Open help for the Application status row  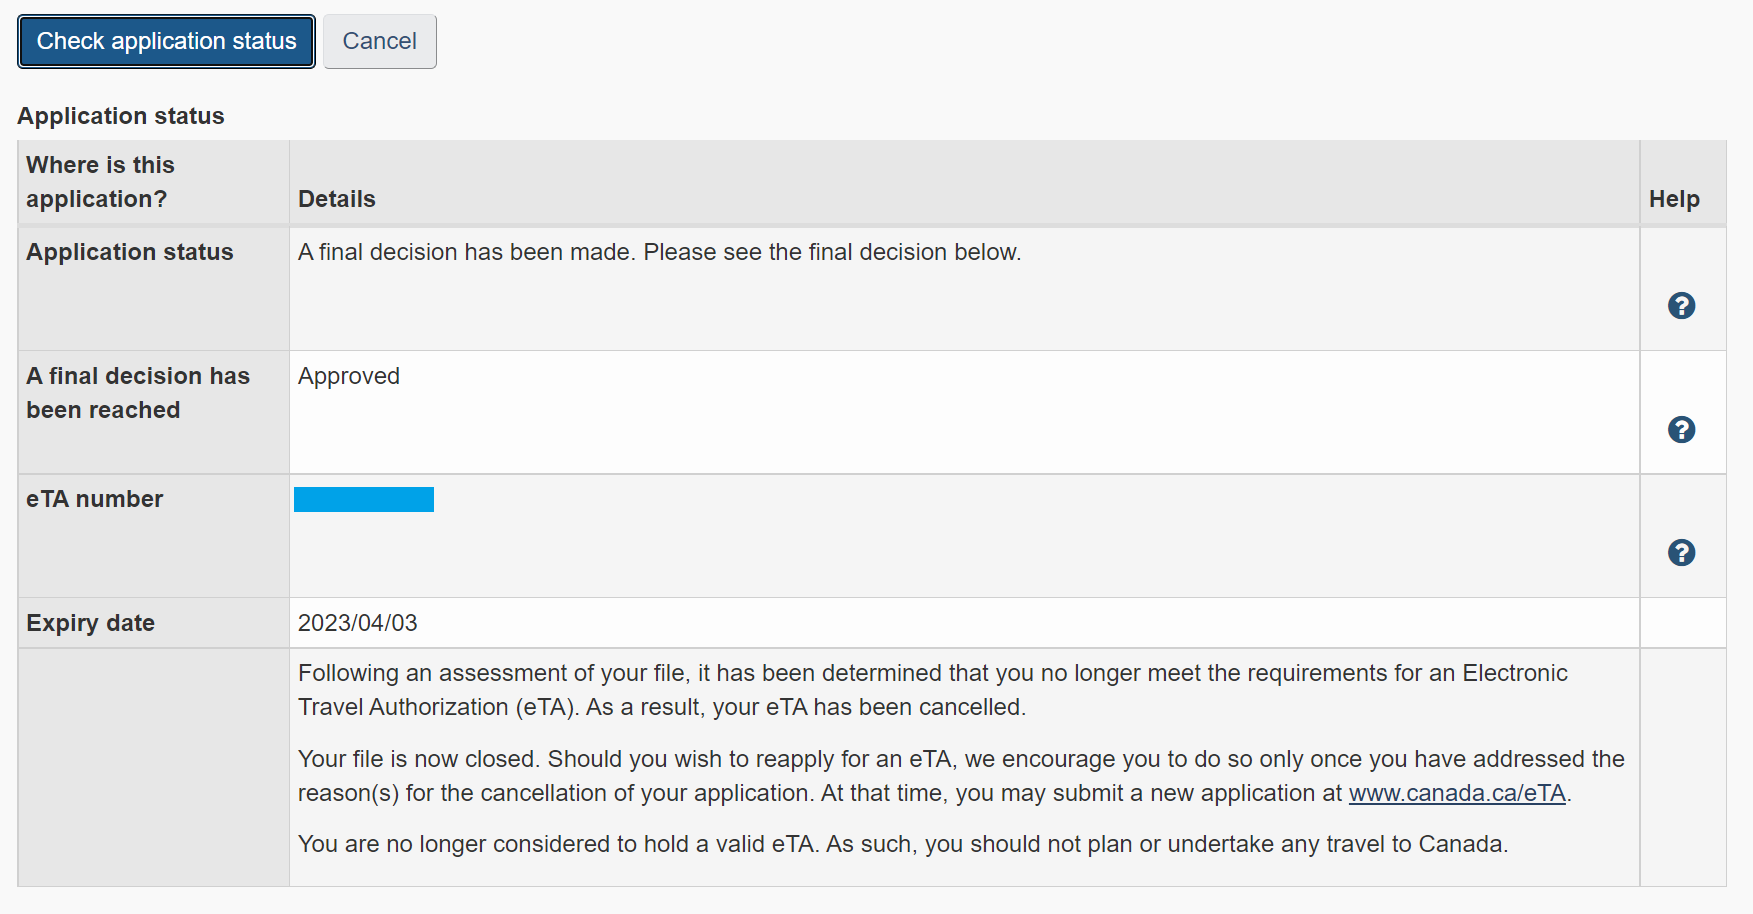pos(1681,305)
